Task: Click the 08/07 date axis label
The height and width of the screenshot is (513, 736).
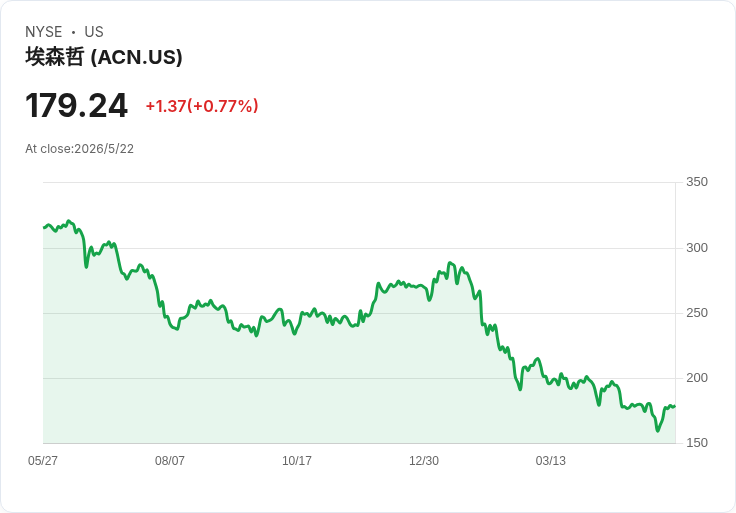Action: [170, 460]
